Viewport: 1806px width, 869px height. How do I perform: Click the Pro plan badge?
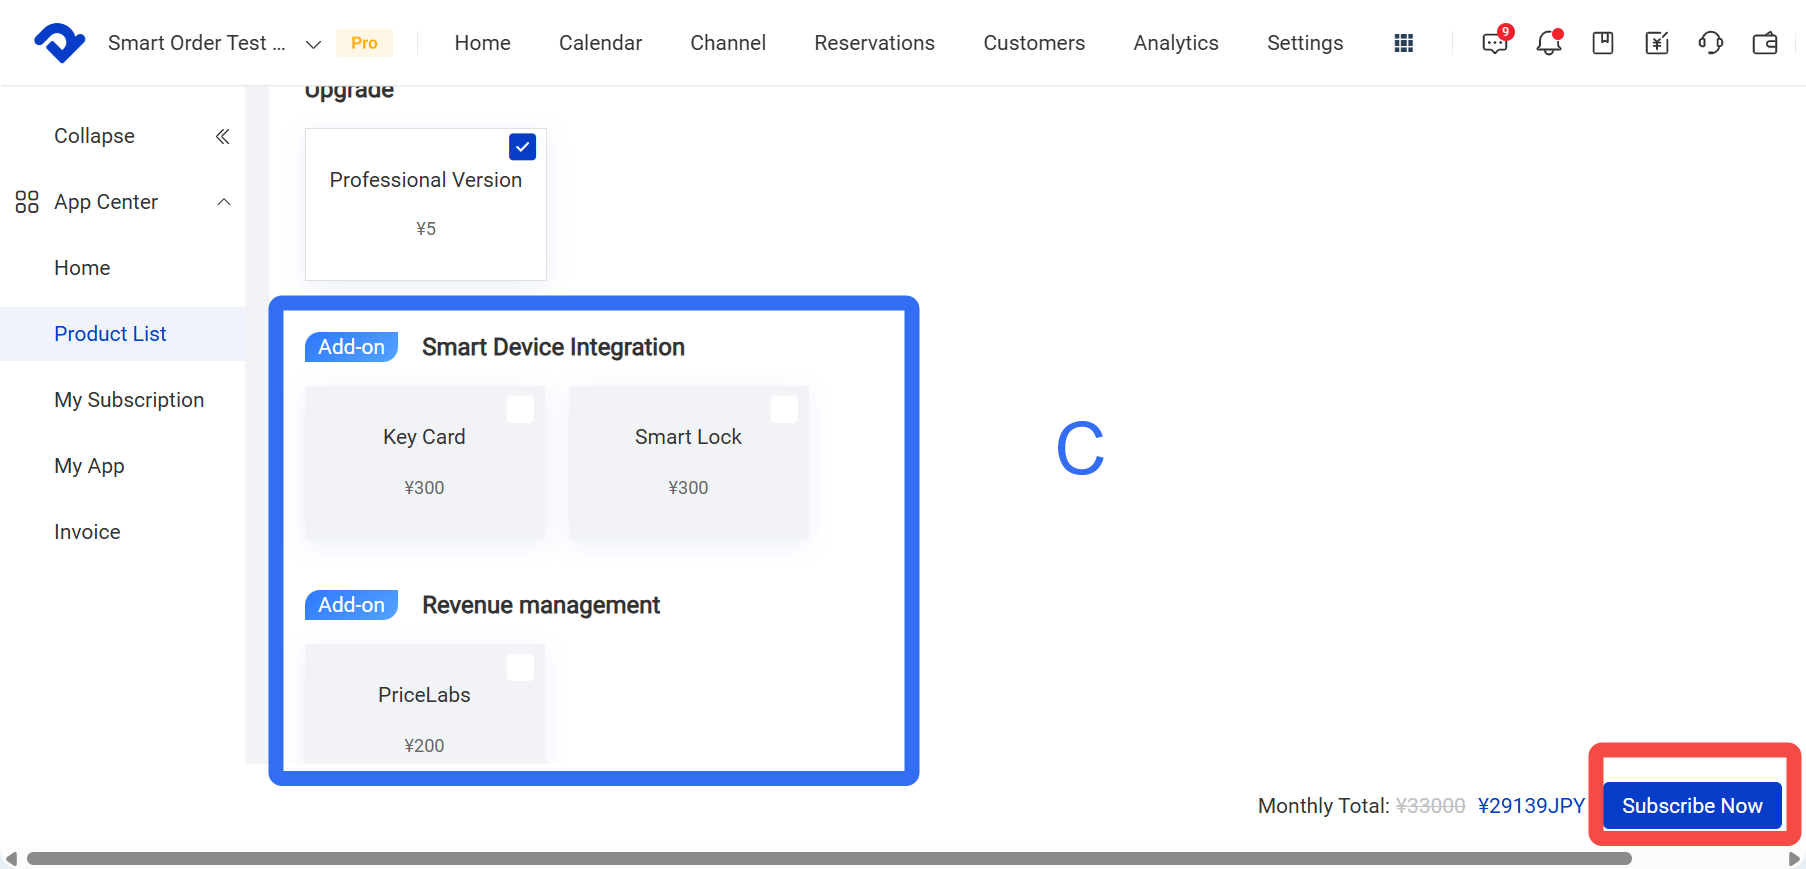pyautogui.click(x=364, y=43)
